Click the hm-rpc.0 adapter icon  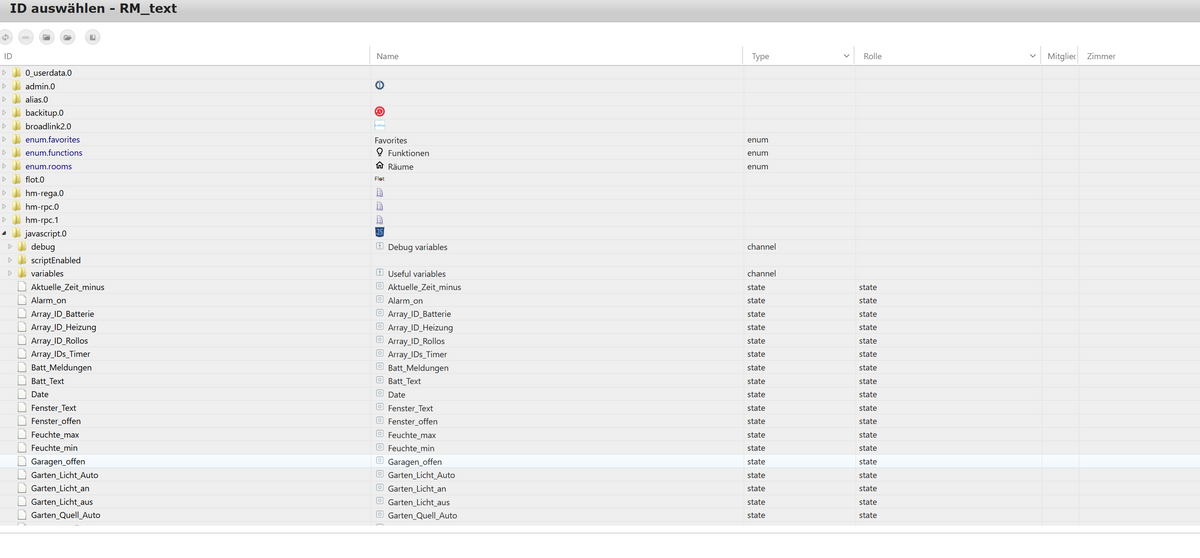[x=380, y=206]
